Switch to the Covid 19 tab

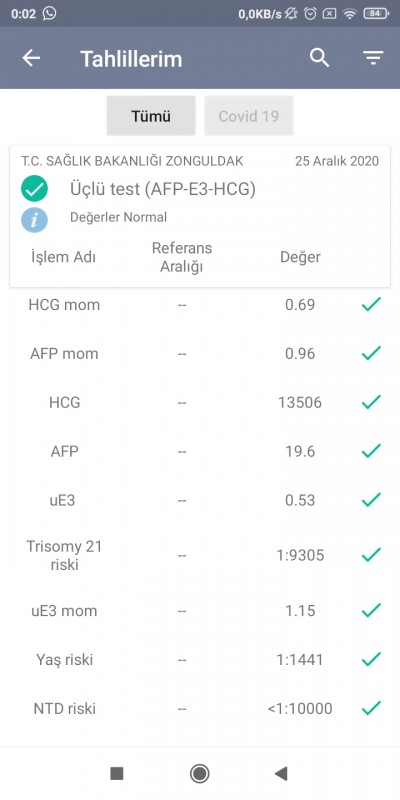[249, 116]
